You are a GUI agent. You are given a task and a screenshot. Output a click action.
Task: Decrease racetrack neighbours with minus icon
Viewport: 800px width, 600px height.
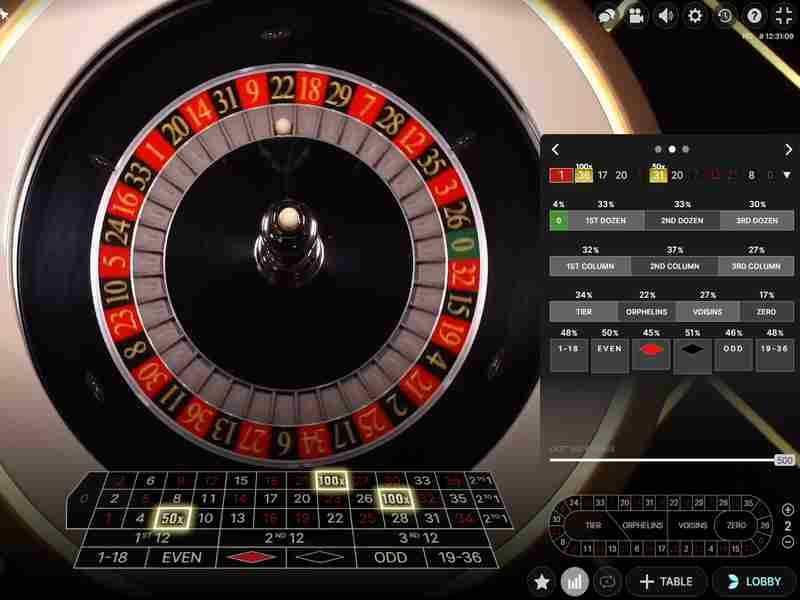point(788,542)
